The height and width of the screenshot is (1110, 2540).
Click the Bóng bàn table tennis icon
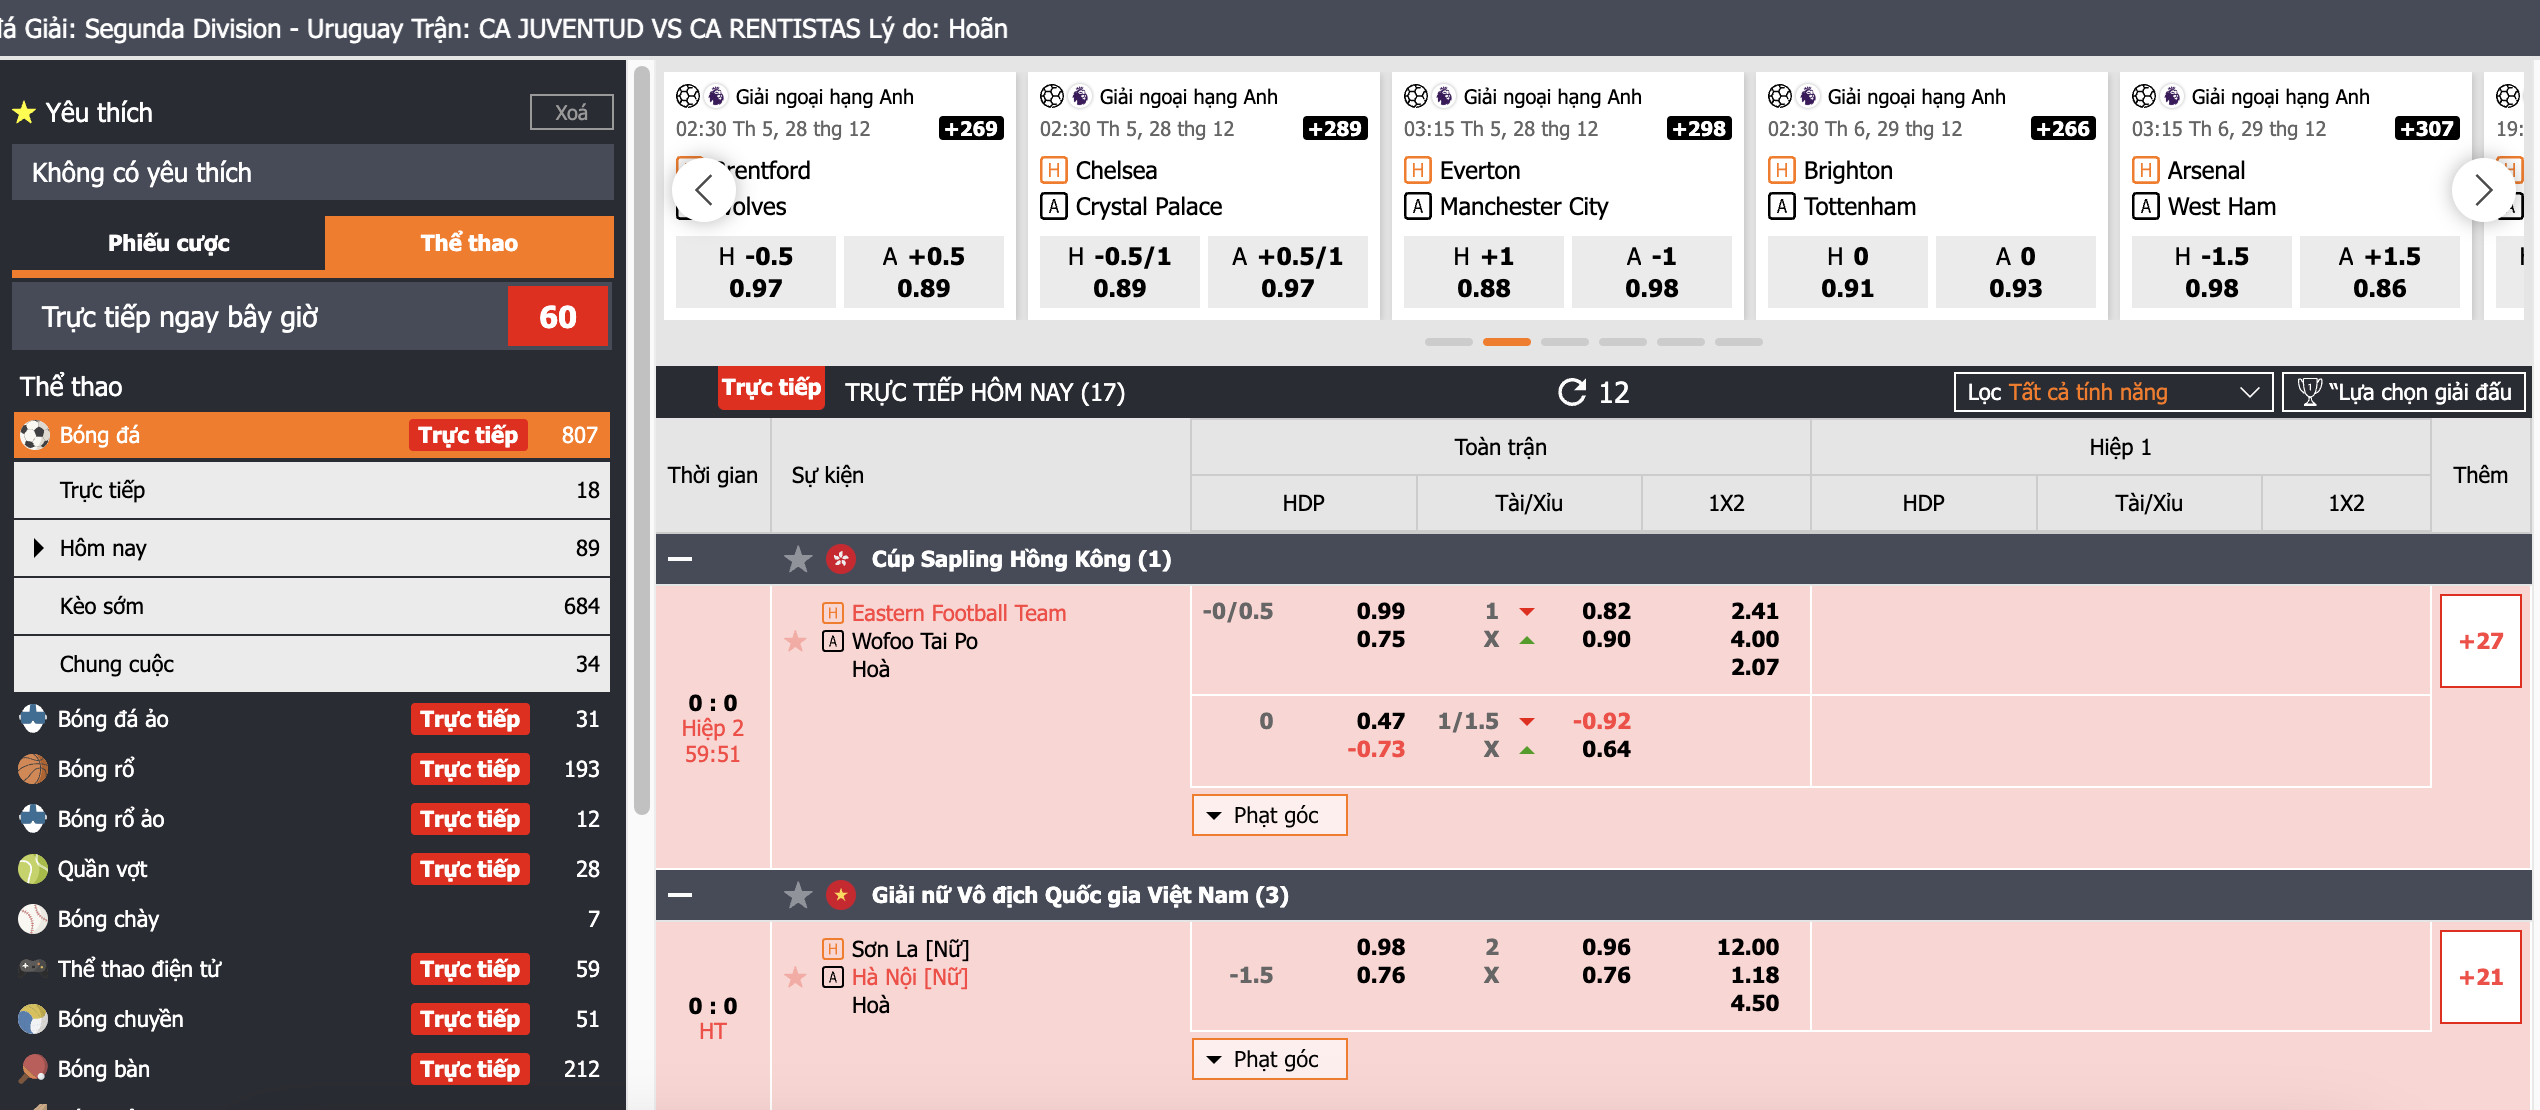click(x=33, y=1069)
